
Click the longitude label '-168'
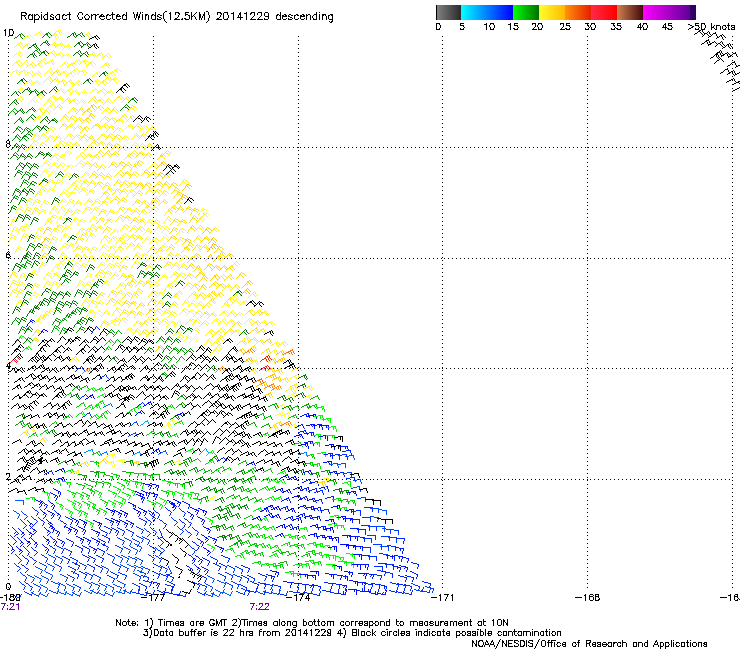[x=588, y=598]
